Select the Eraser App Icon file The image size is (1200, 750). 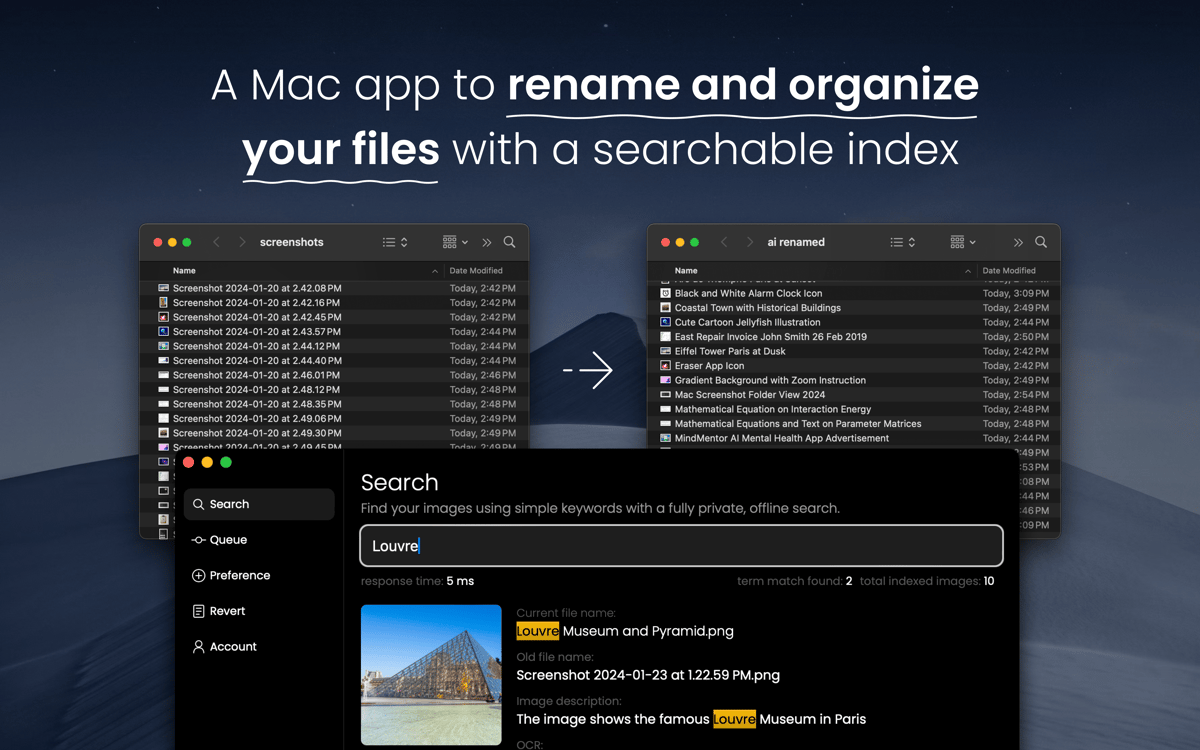(709, 366)
